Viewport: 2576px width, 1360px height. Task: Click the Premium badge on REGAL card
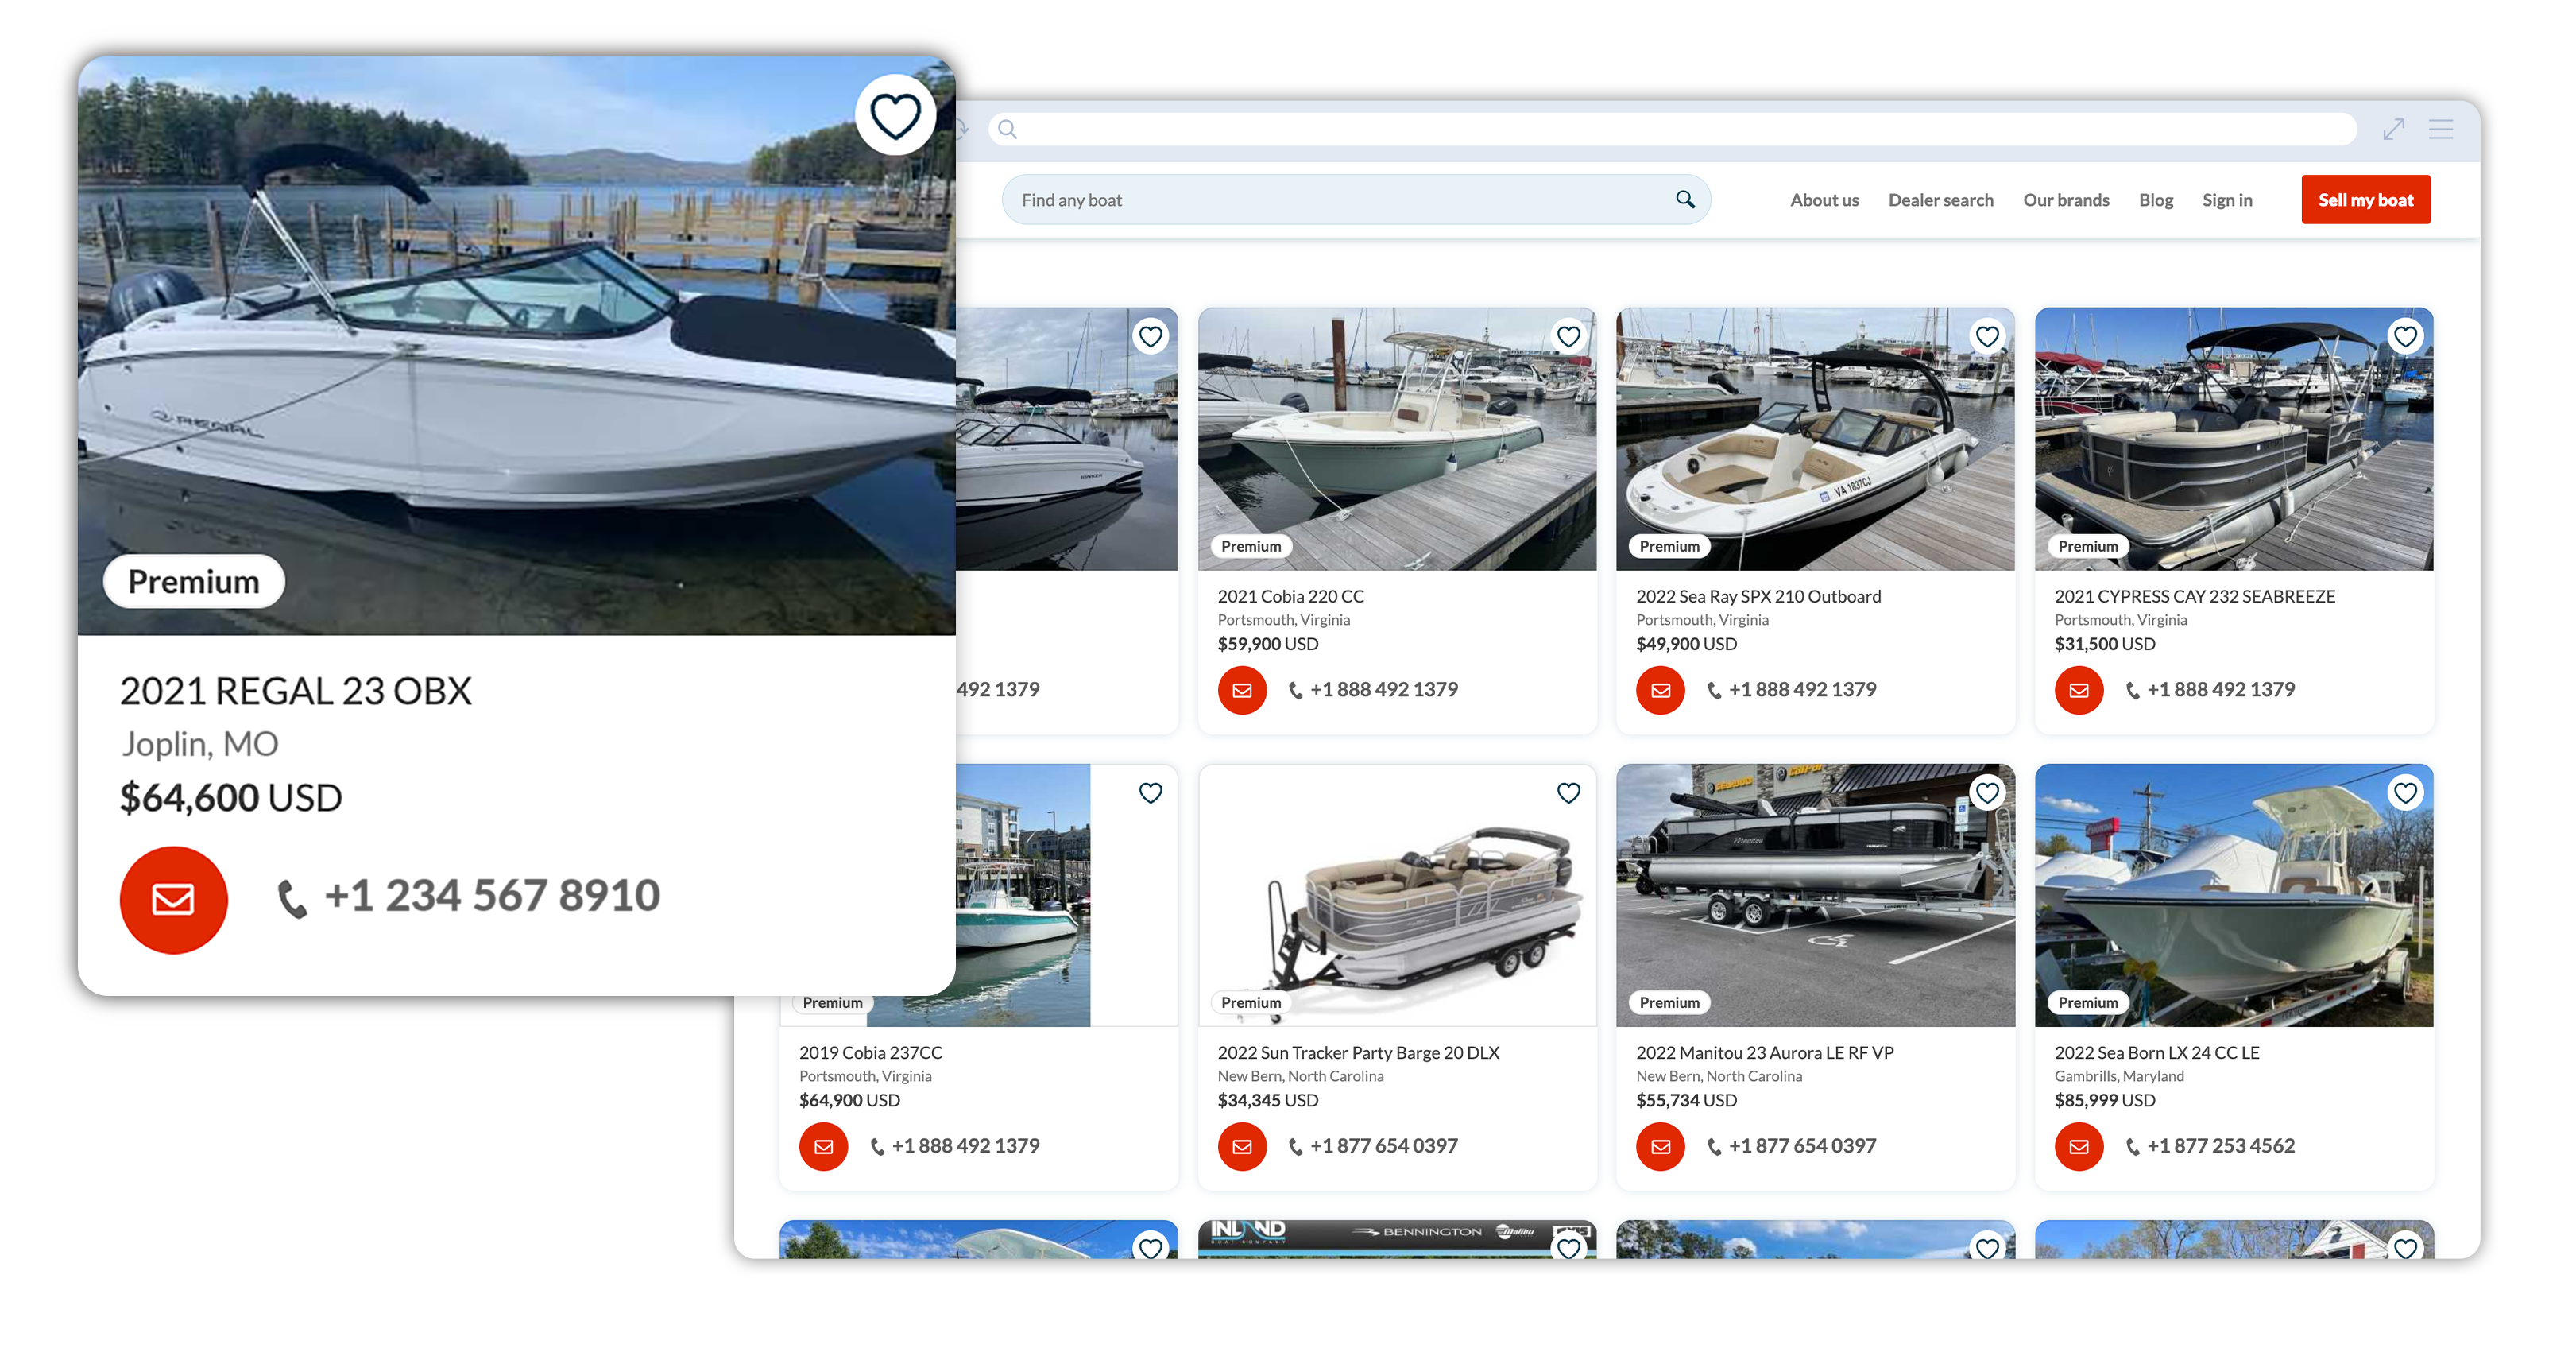[194, 582]
